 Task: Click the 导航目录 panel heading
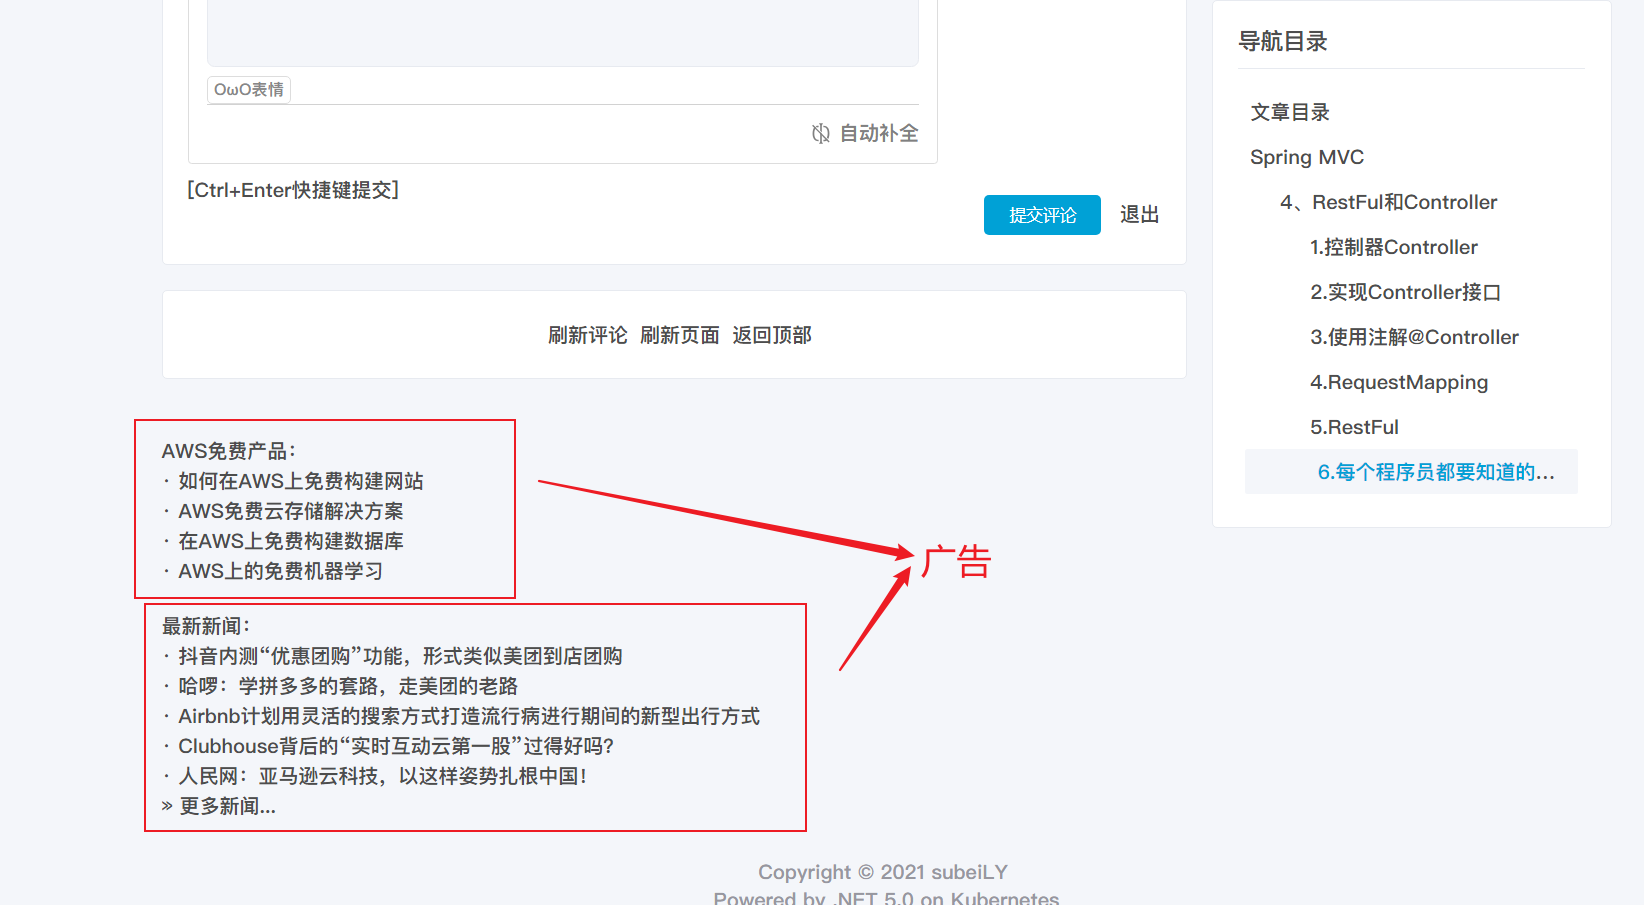click(x=1283, y=41)
